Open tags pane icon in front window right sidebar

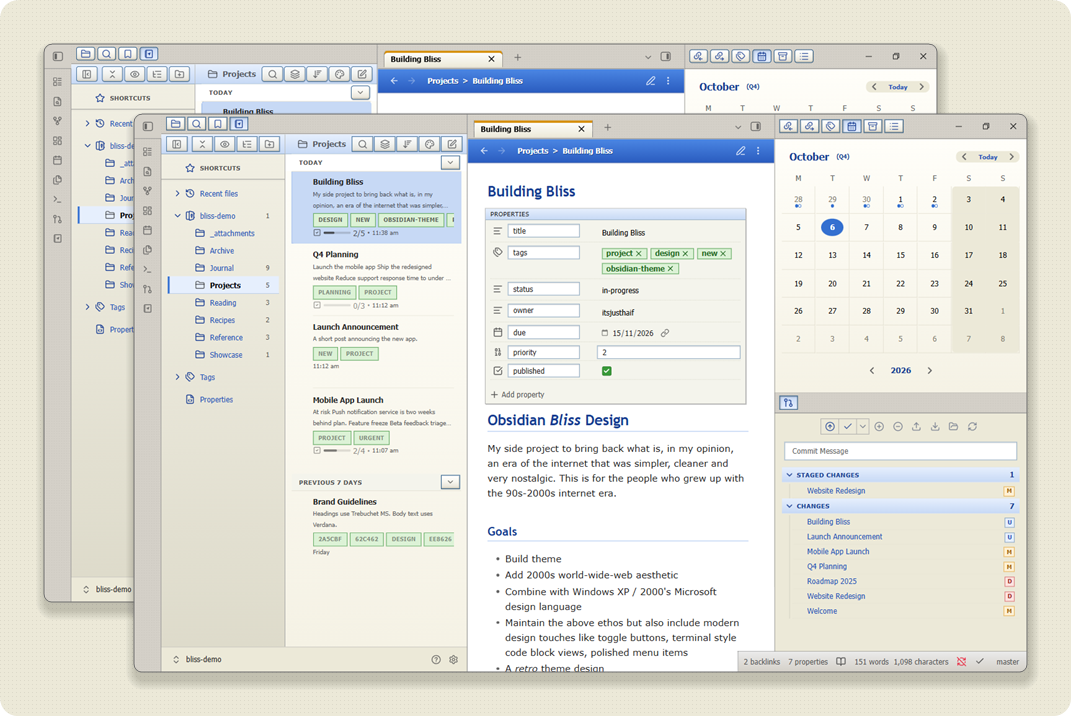tap(831, 126)
